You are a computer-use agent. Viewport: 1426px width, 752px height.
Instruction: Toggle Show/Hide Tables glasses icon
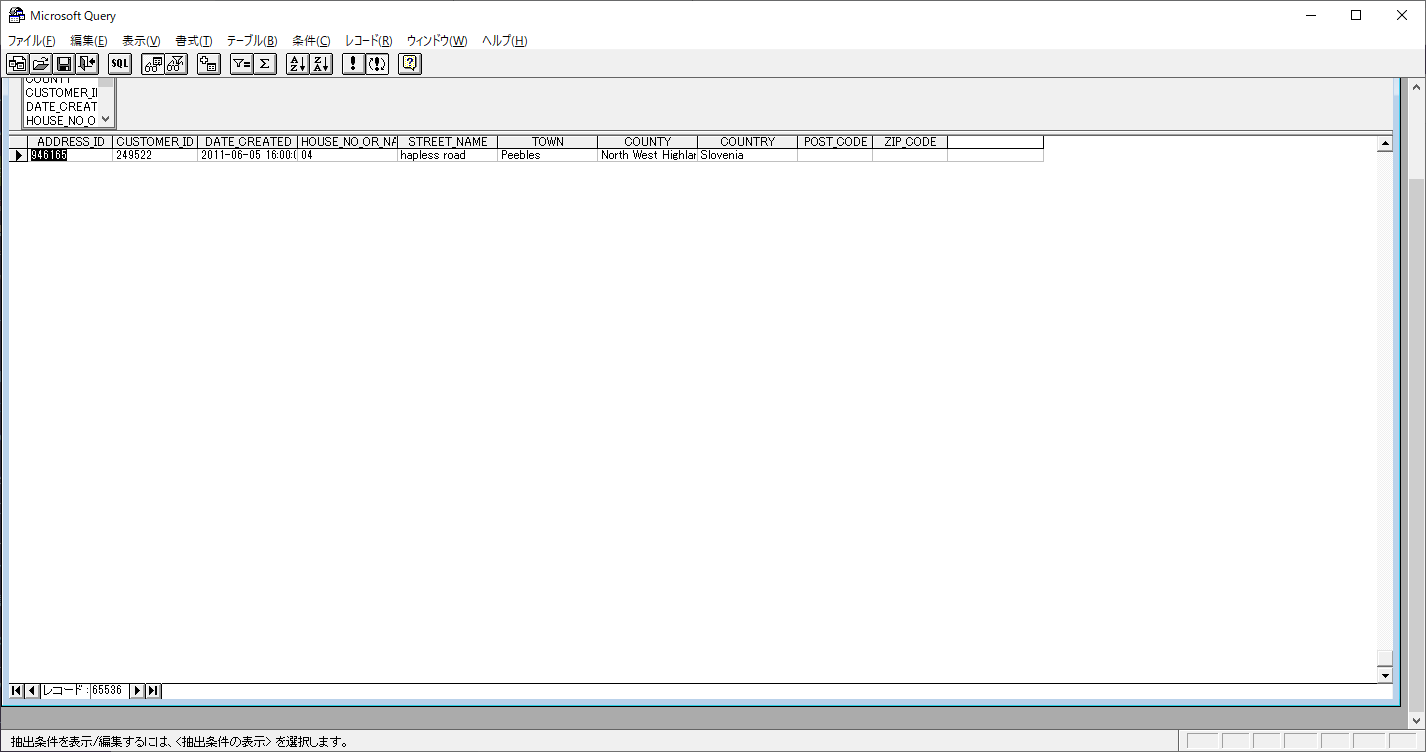click(153, 64)
